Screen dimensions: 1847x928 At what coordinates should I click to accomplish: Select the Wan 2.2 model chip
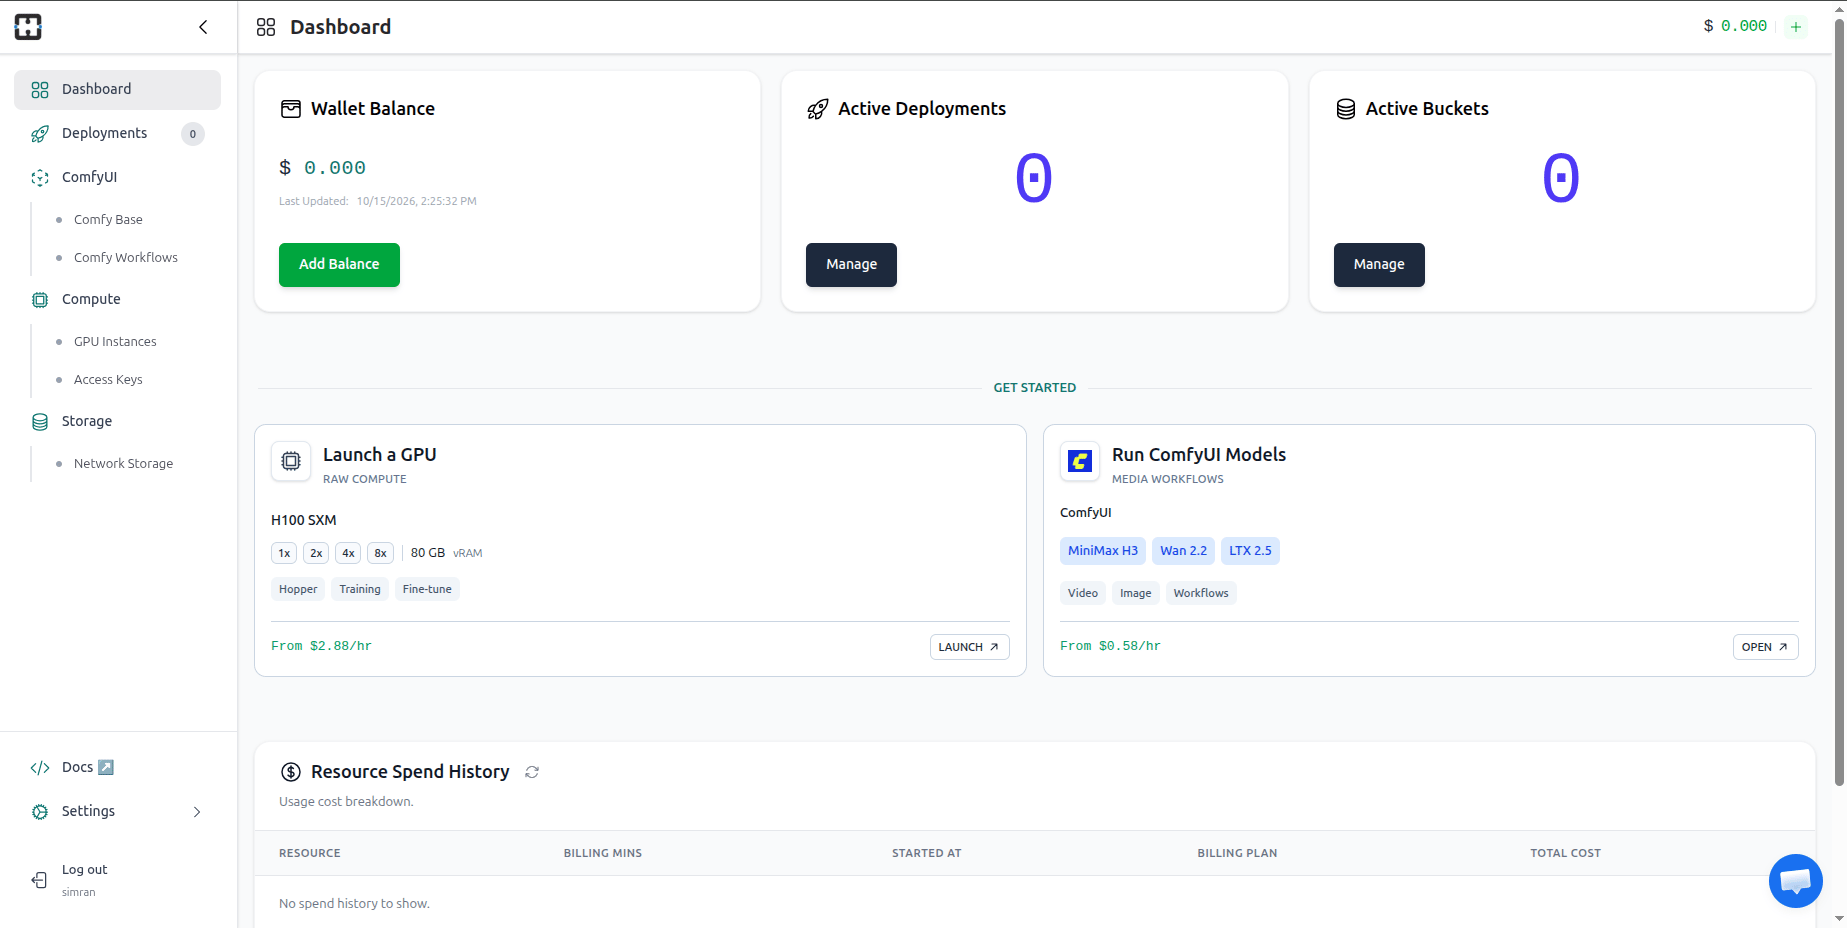pyautogui.click(x=1183, y=551)
